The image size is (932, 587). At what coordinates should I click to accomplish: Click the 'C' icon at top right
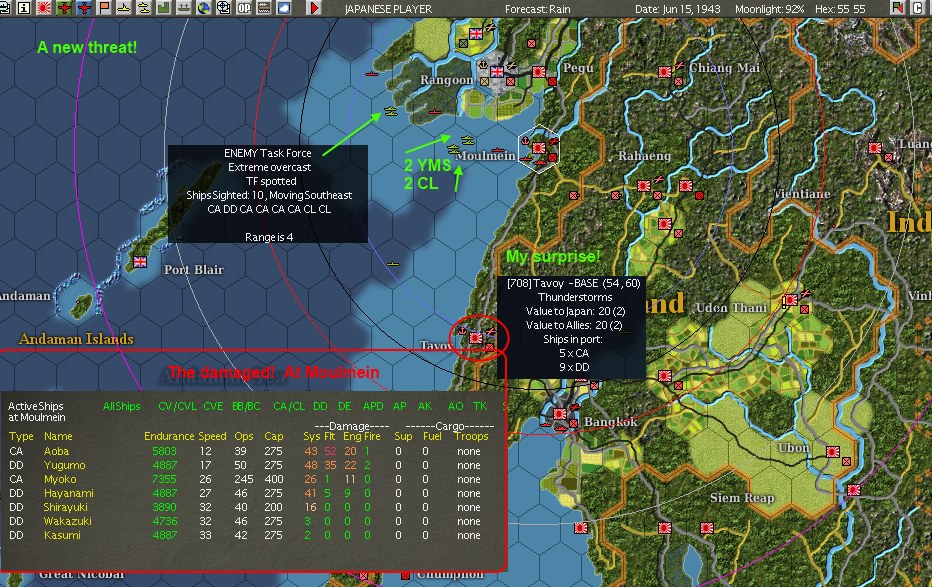[917, 8]
